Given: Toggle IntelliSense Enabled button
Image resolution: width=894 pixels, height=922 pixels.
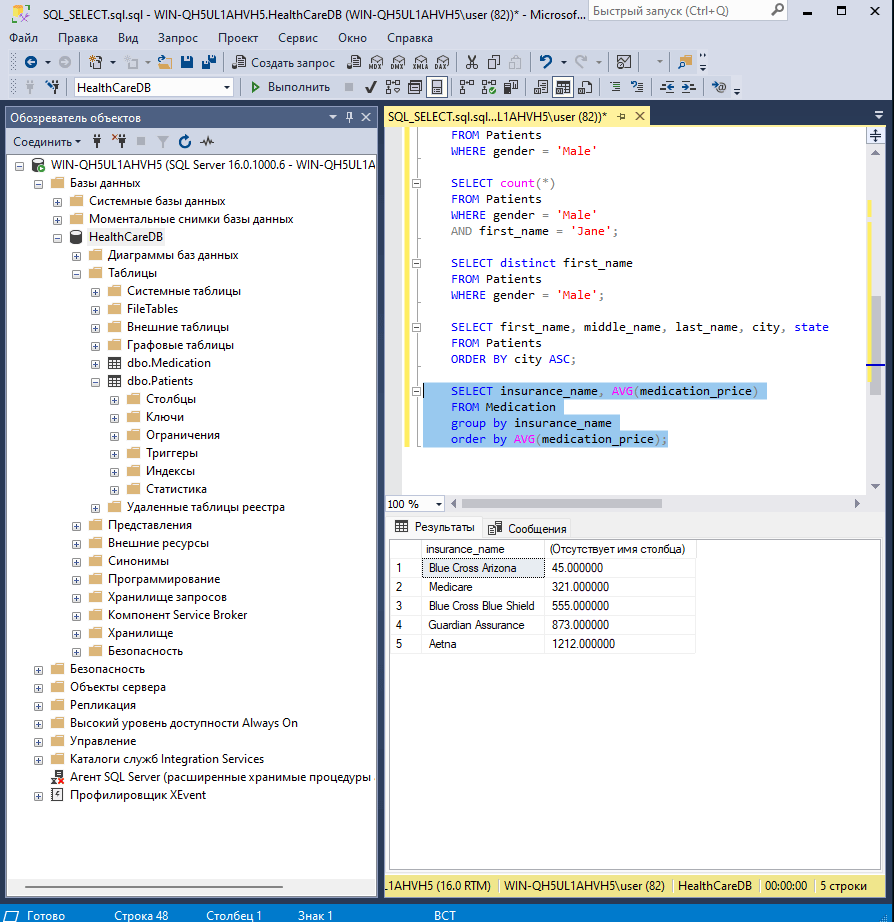Looking at the screenshot, I should (437, 87).
